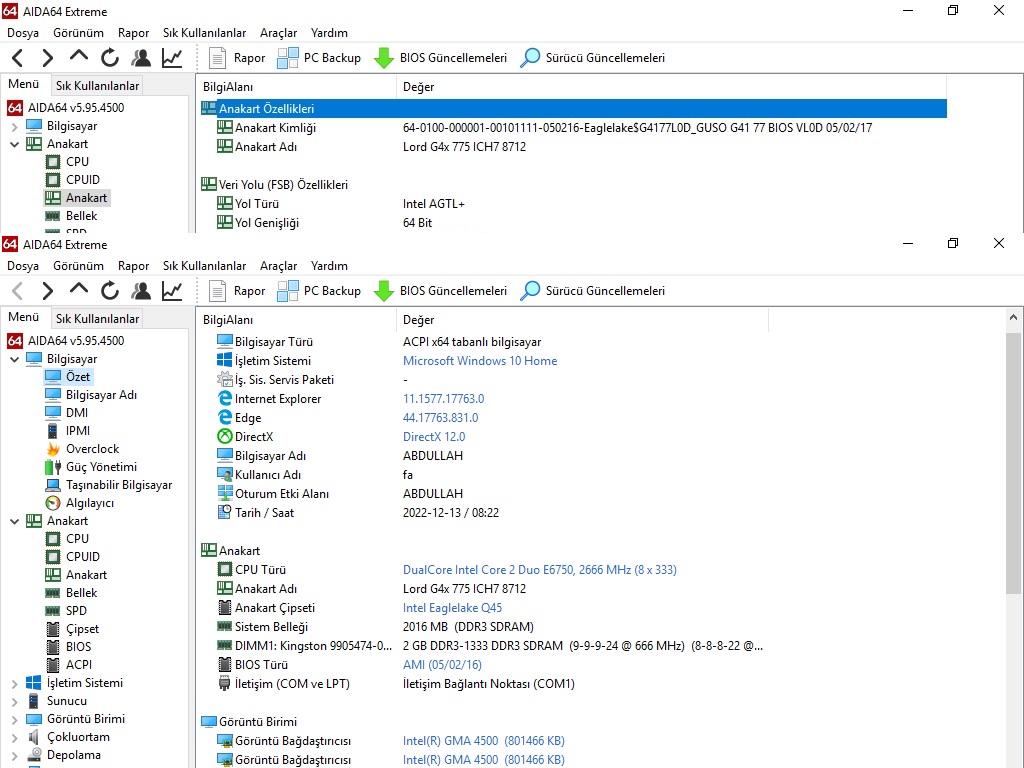Select Taşınabilir Bilgisayar in the tree
Screen dimensions: 1024x768
pyautogui.click(x=119, y=485)
